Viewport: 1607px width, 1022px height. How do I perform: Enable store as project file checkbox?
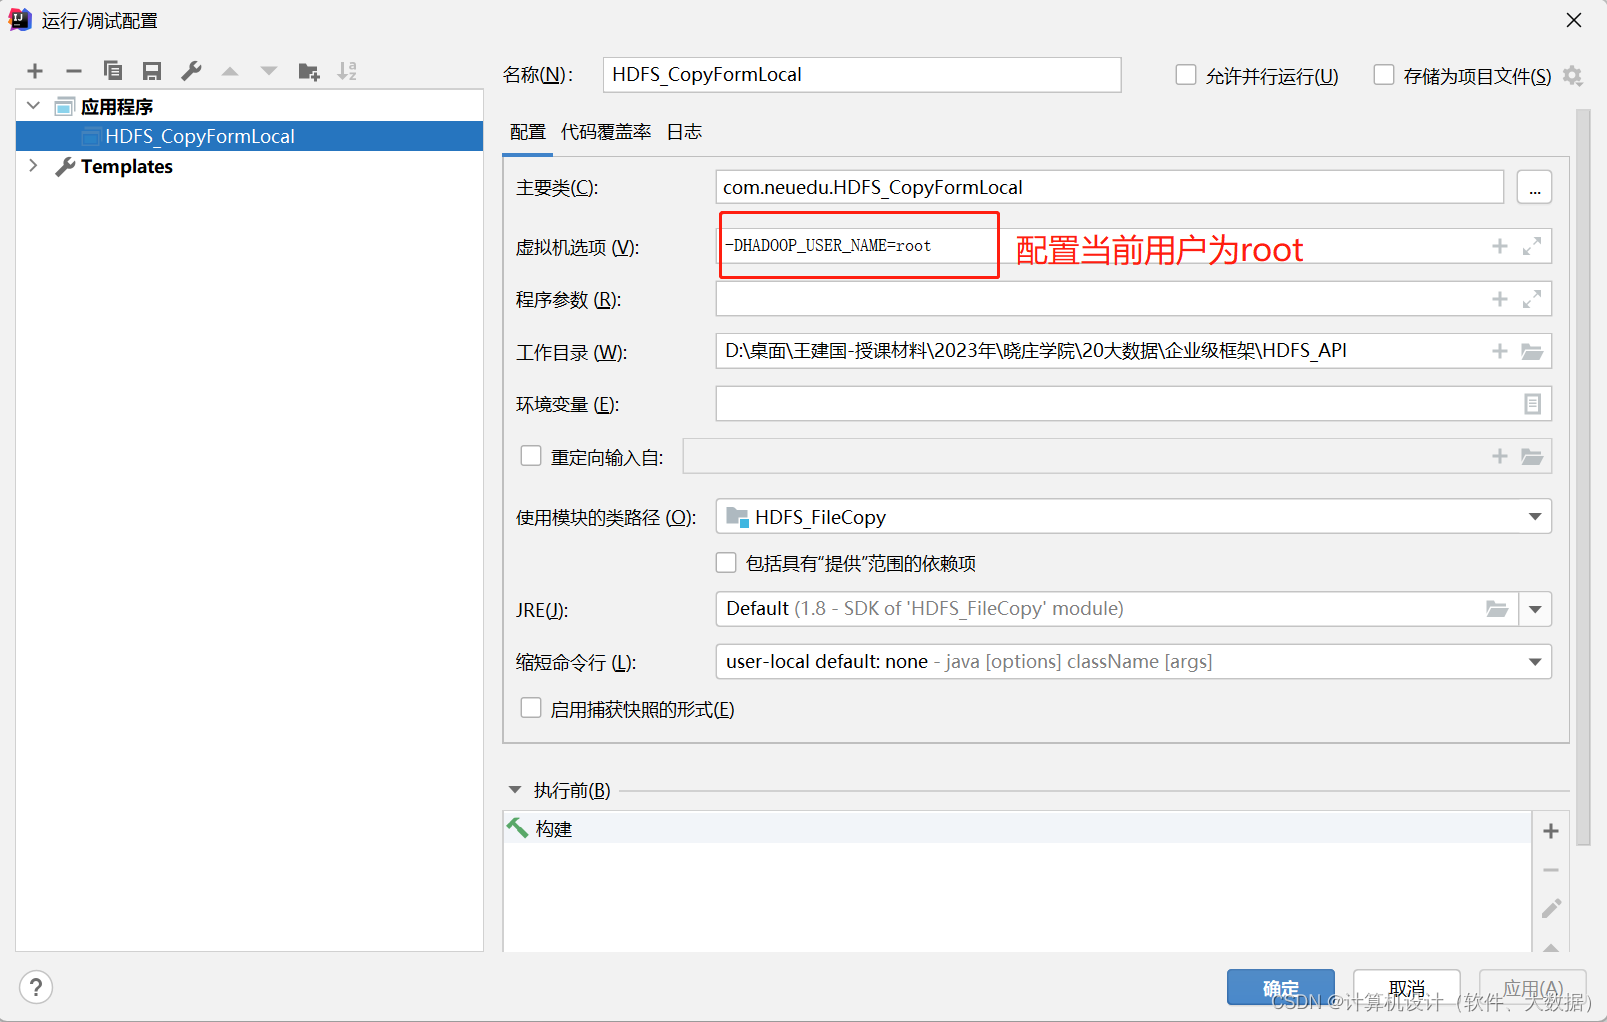pyautogui.click(x=1384, y=75)
